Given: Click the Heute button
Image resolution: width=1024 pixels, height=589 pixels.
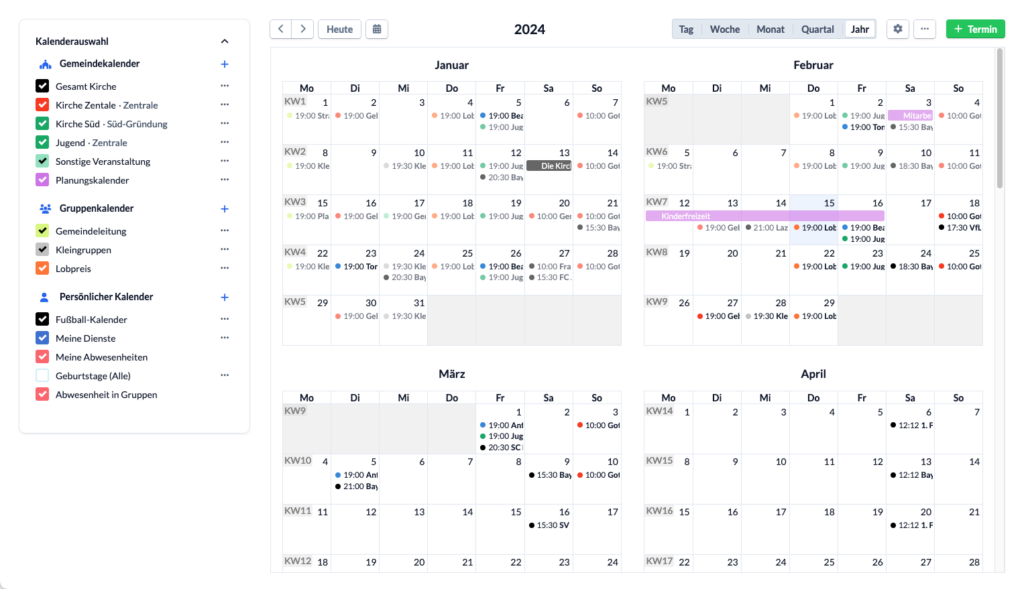Looking at the screenshot, I should [340, 29].
